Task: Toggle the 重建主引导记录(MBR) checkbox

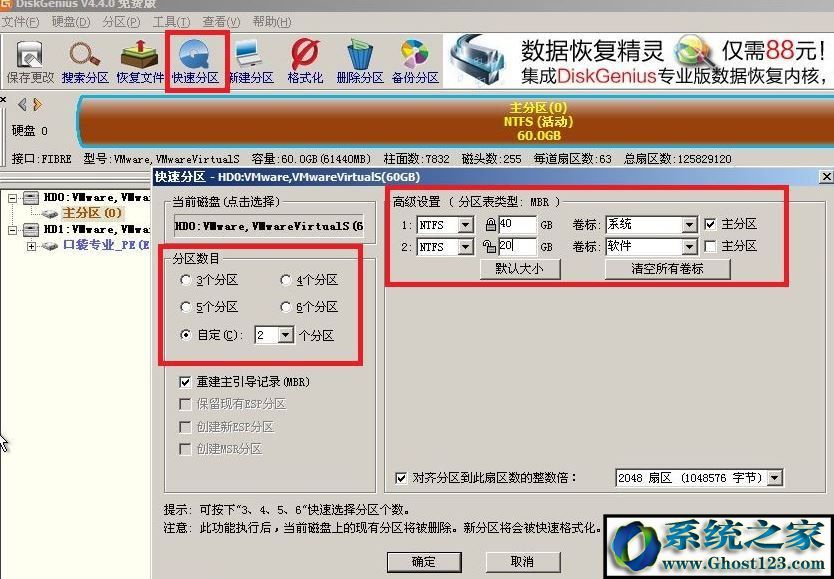Action: tap(185, 382)
